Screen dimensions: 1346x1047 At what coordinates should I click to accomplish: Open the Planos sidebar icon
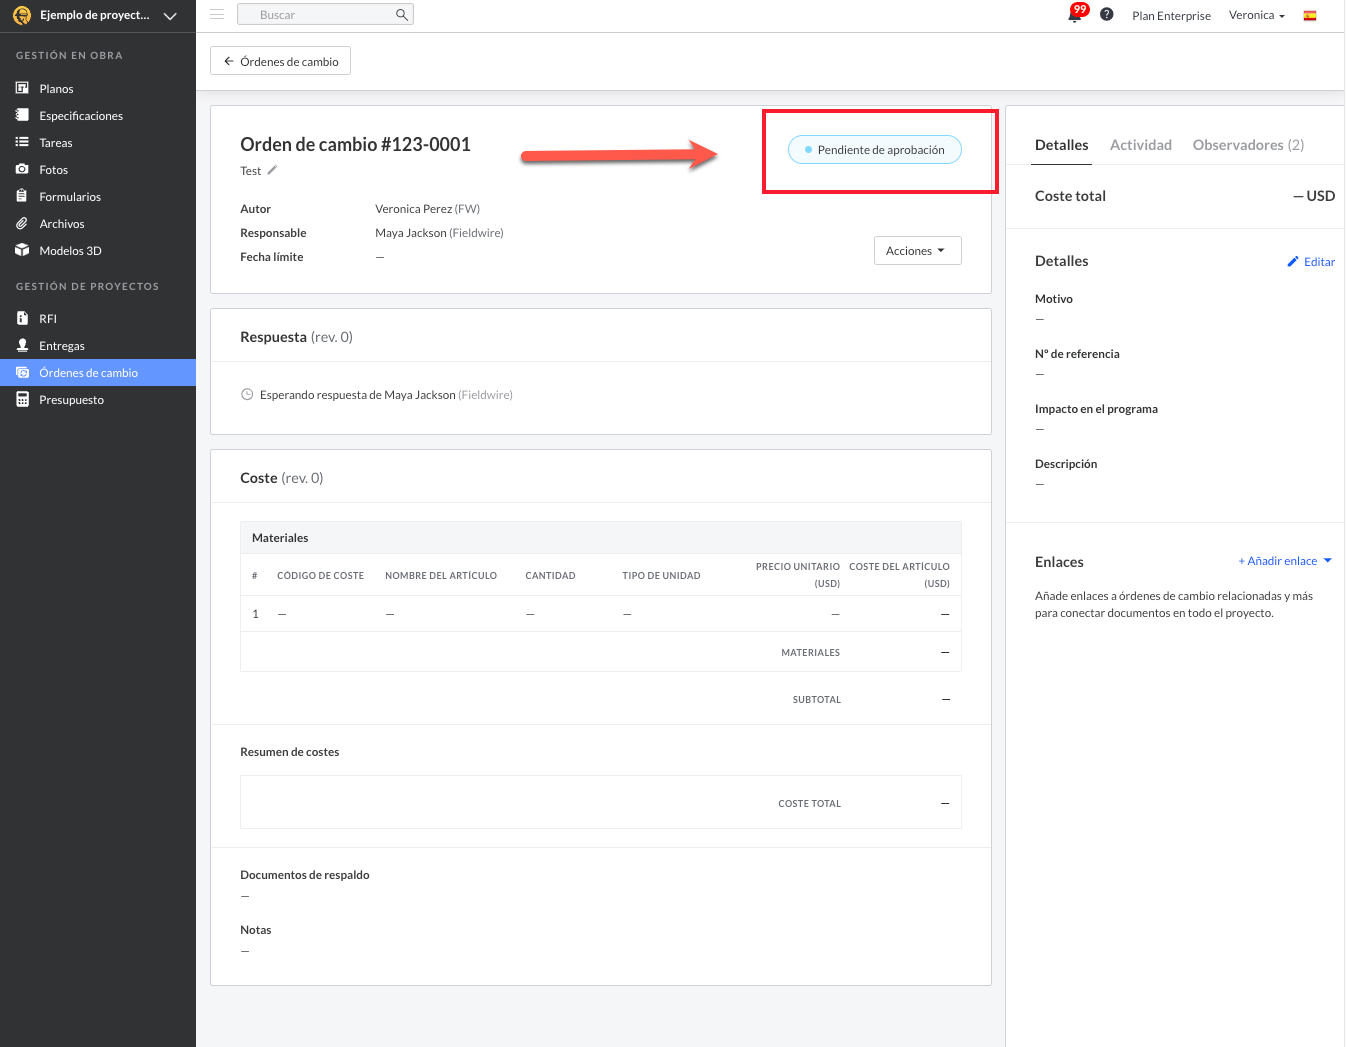[x=22, y=88]
